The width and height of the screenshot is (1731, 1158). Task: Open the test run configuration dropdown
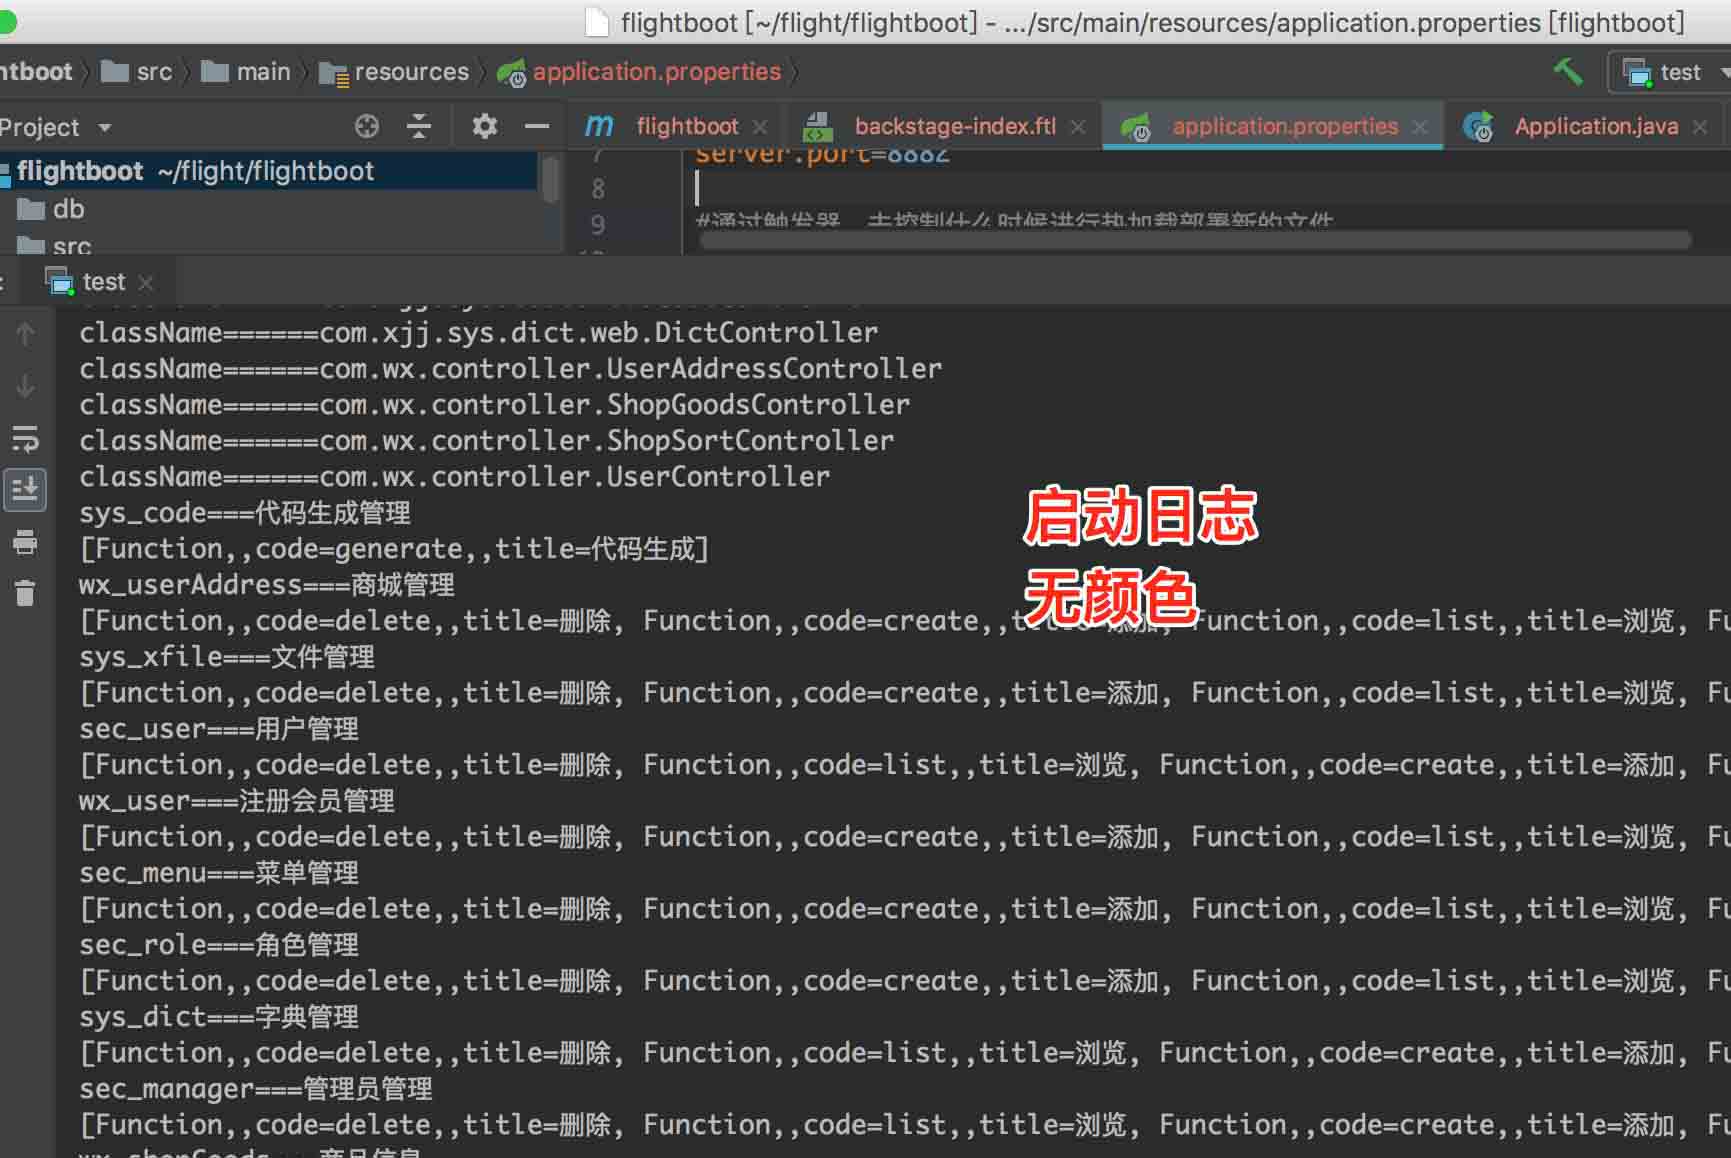[1723, 71]
